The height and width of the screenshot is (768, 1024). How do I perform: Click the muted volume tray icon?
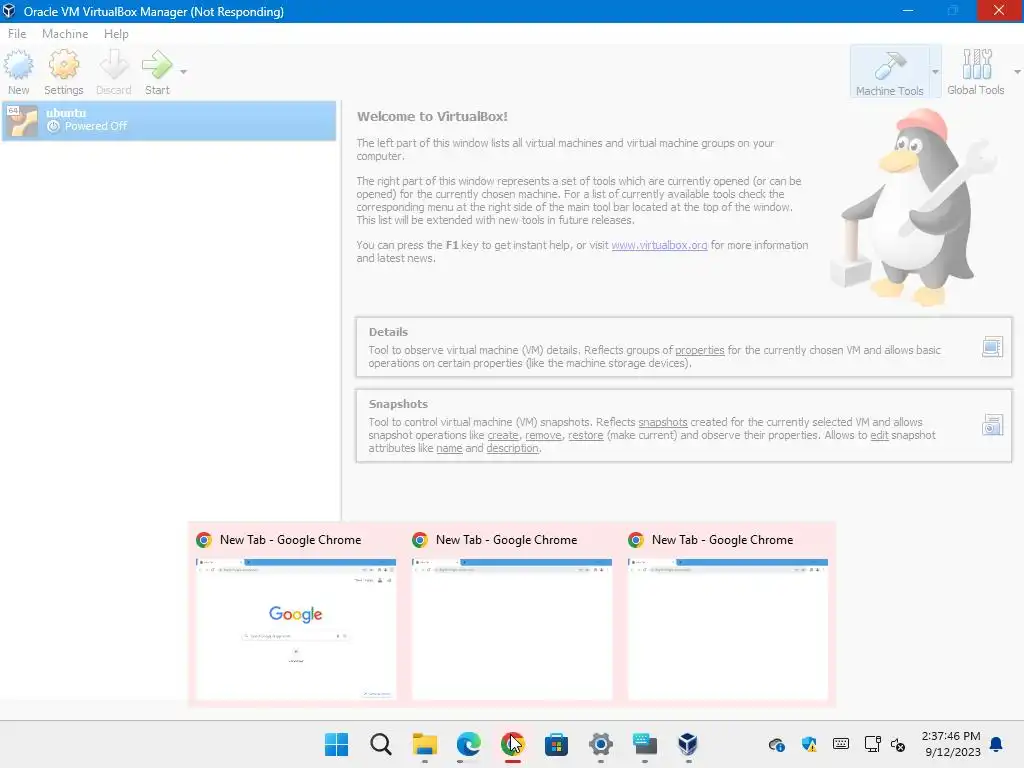coord(898,744)
